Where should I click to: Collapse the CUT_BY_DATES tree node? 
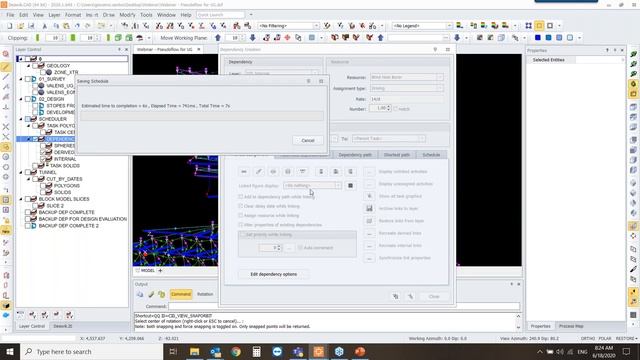coord(29,179)
